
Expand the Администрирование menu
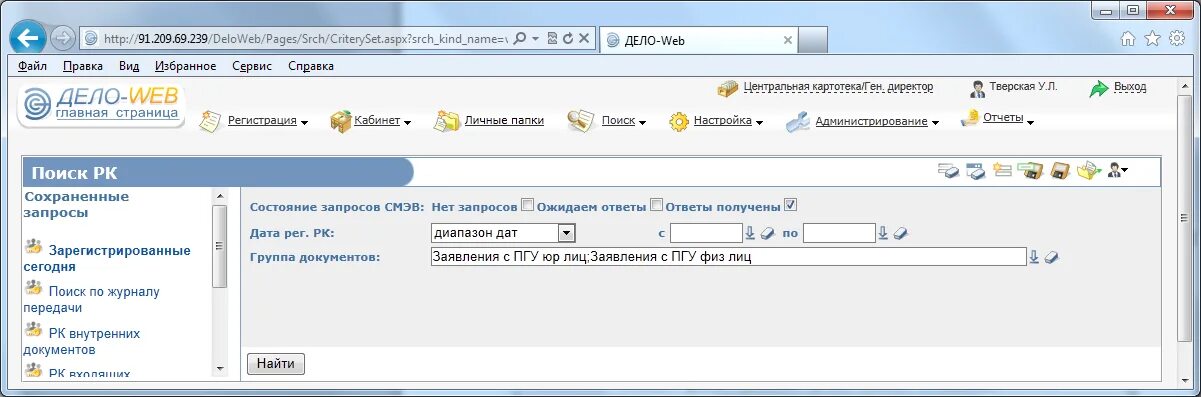click(x=936, y=123)
